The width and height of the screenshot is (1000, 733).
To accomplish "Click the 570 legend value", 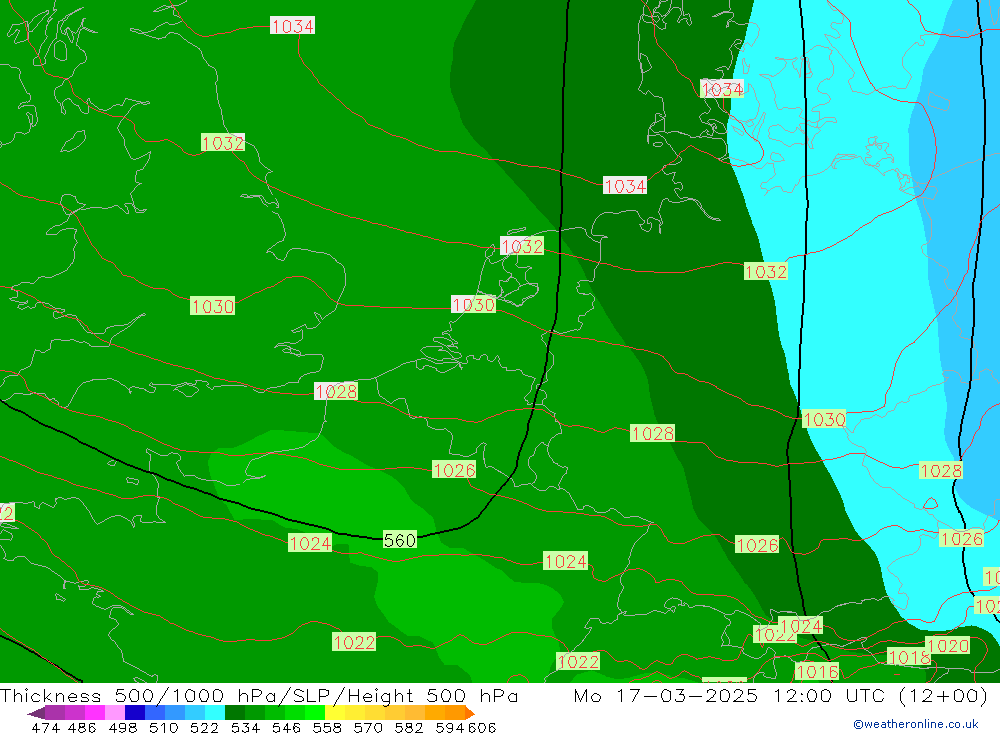I will tap(368, 727).
